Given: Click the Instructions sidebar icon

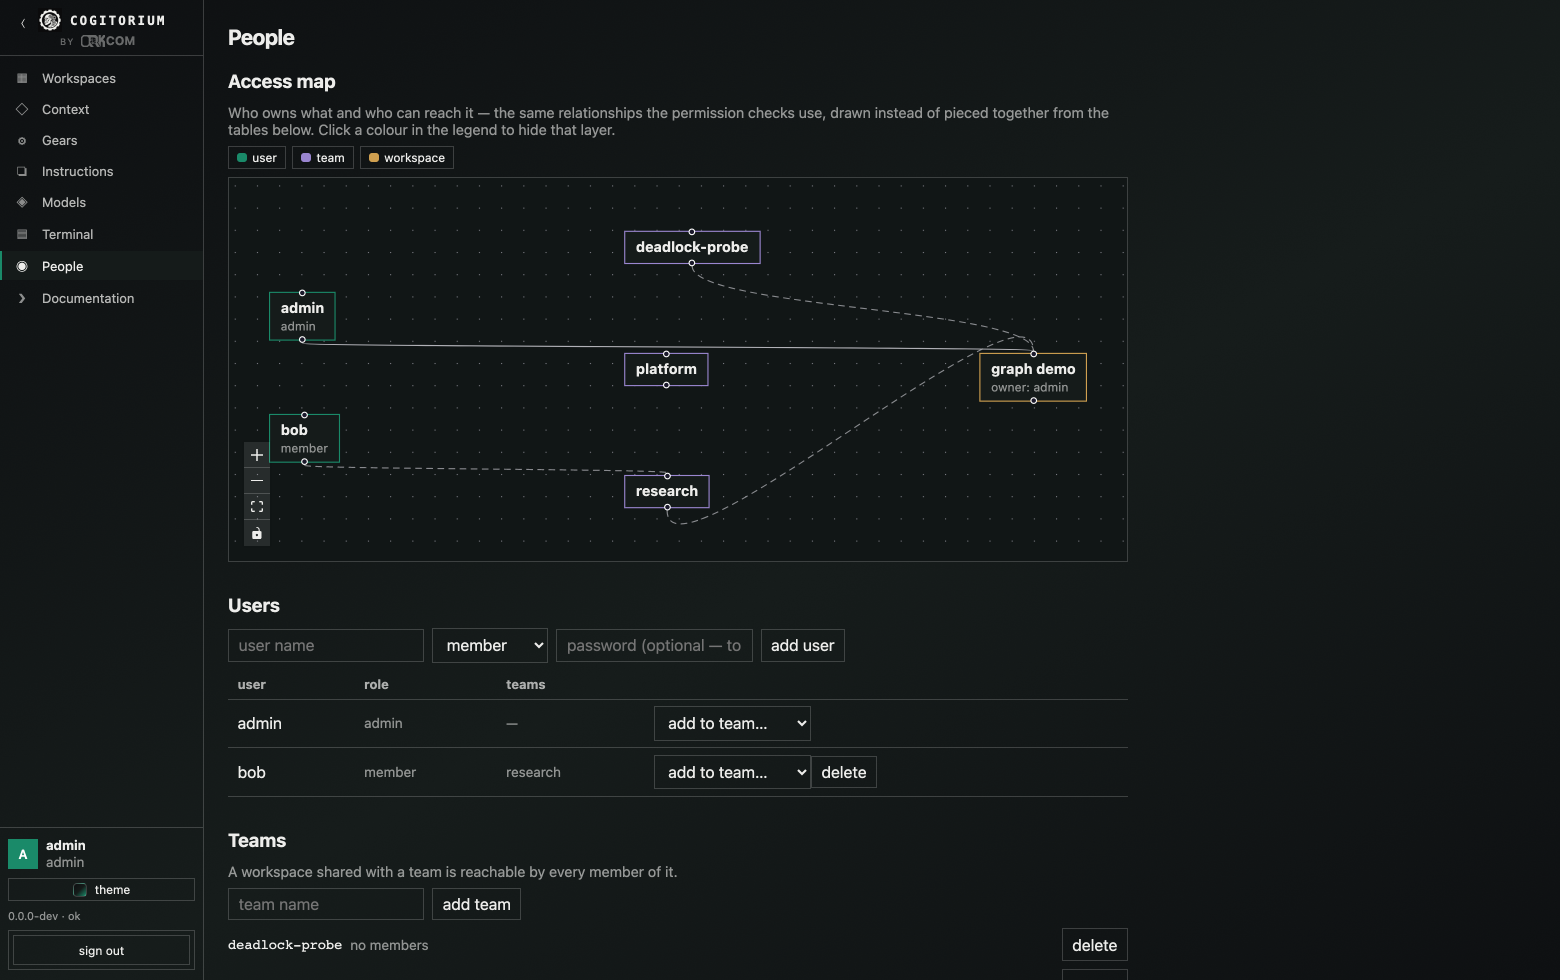Looking at the screenshot, I should [22, 171].
